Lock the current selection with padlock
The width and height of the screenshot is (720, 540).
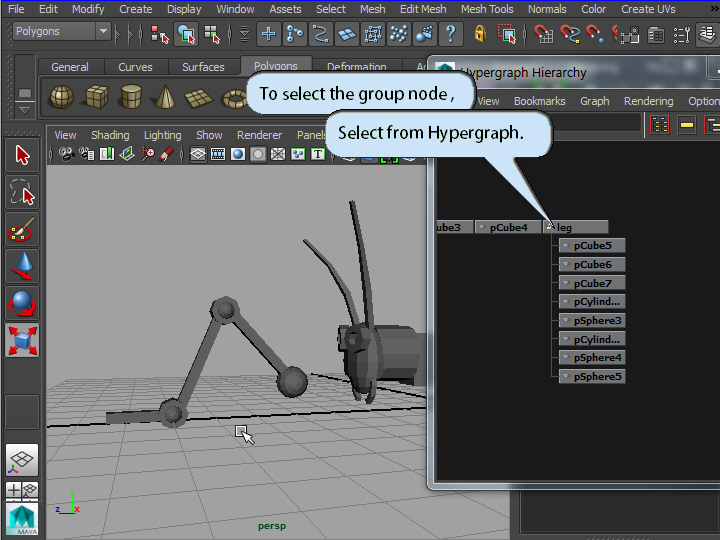tap(480, 34)
